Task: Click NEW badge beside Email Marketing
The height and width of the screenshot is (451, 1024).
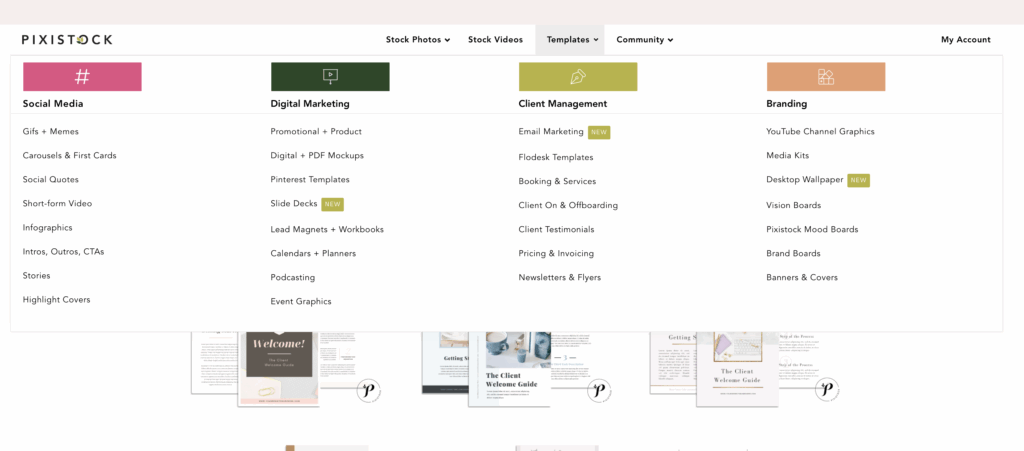Action: coord(599,132)
